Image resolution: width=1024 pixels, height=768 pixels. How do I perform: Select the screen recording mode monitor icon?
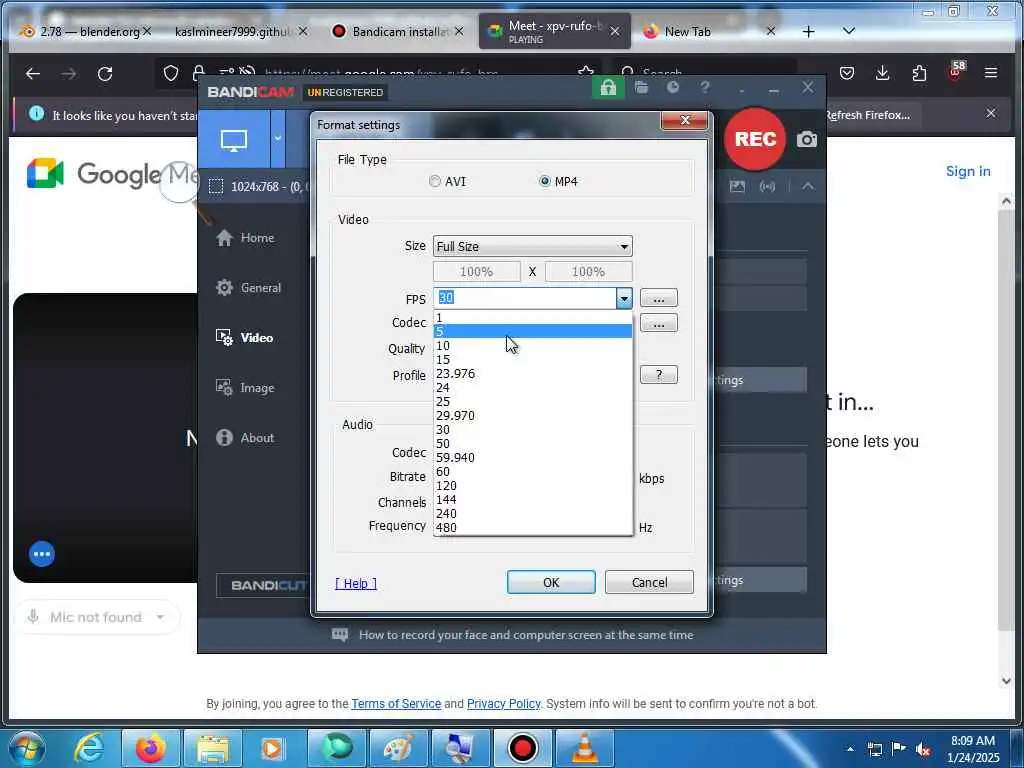(234, 139)
